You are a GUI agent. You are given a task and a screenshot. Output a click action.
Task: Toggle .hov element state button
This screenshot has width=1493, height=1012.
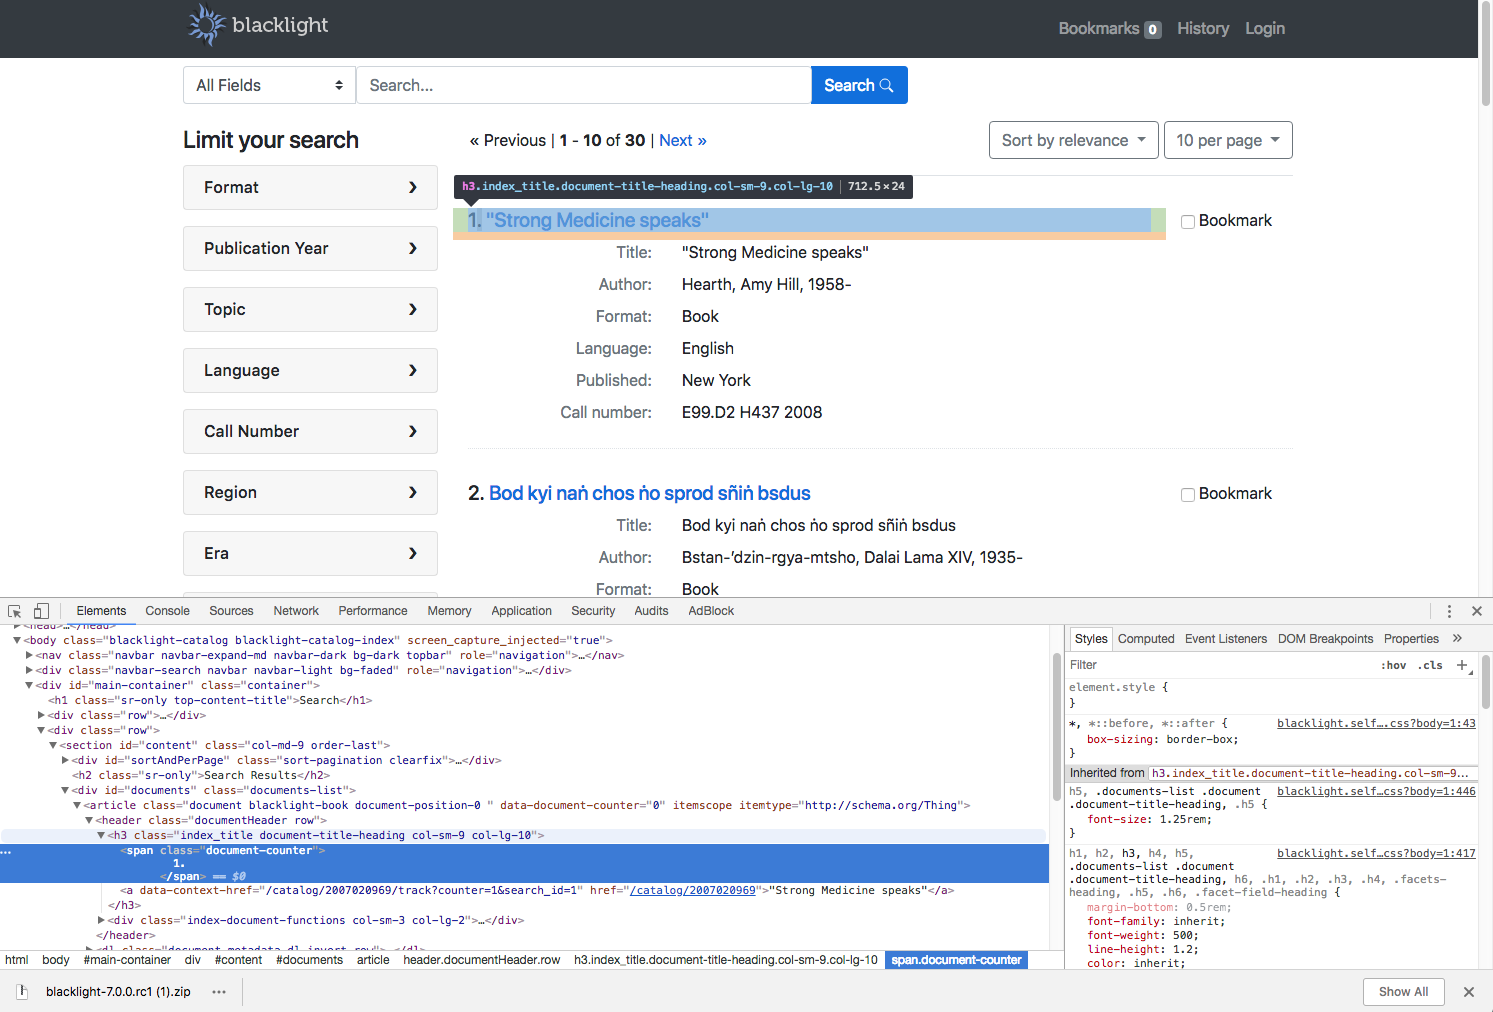coord(1393,665)
